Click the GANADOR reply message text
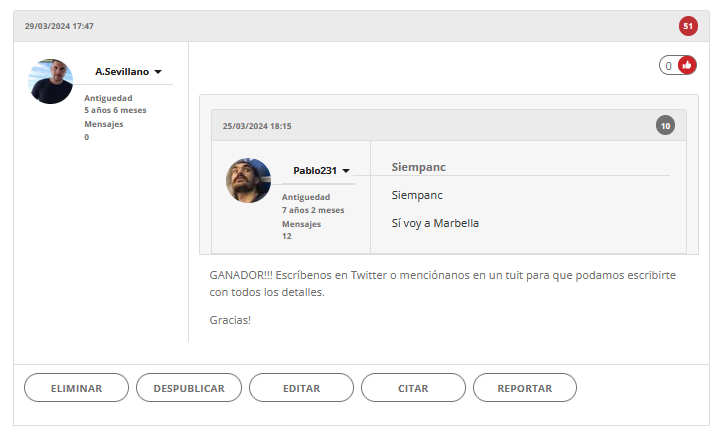This screenshot has height=438, width=724. [x=442, y=283]
